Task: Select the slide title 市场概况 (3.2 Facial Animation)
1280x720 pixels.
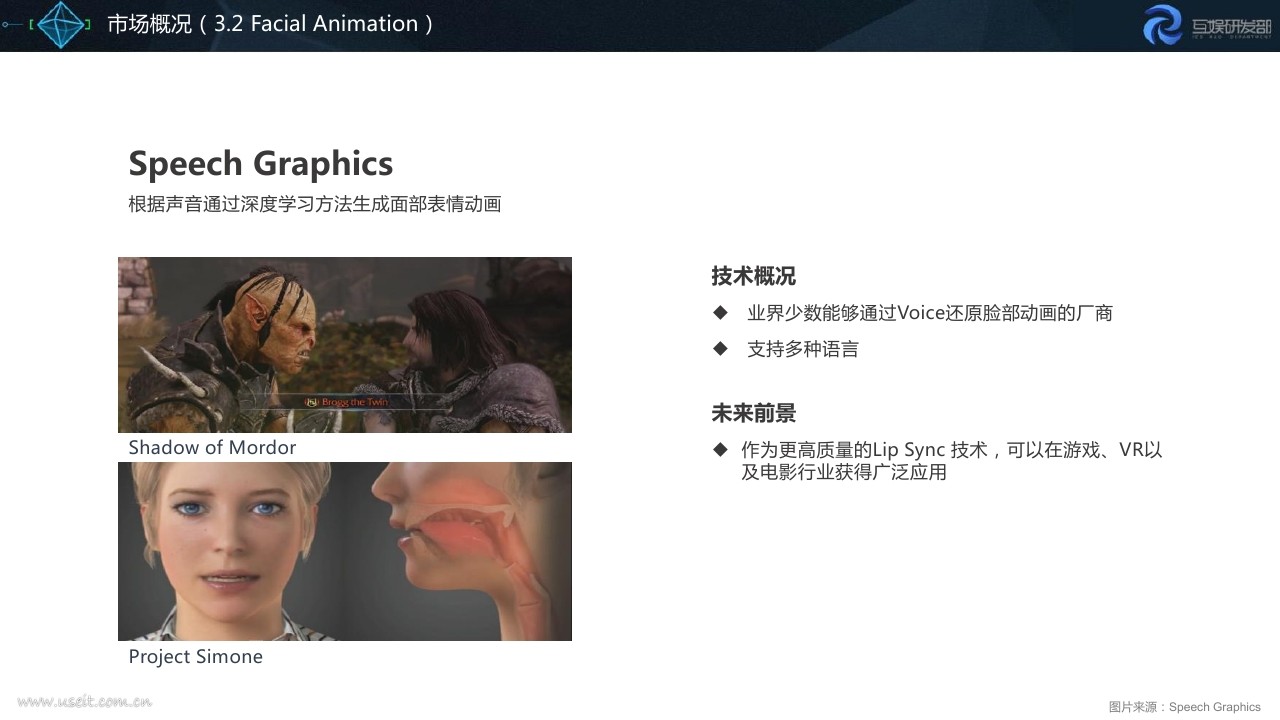Action: point(270,24)
